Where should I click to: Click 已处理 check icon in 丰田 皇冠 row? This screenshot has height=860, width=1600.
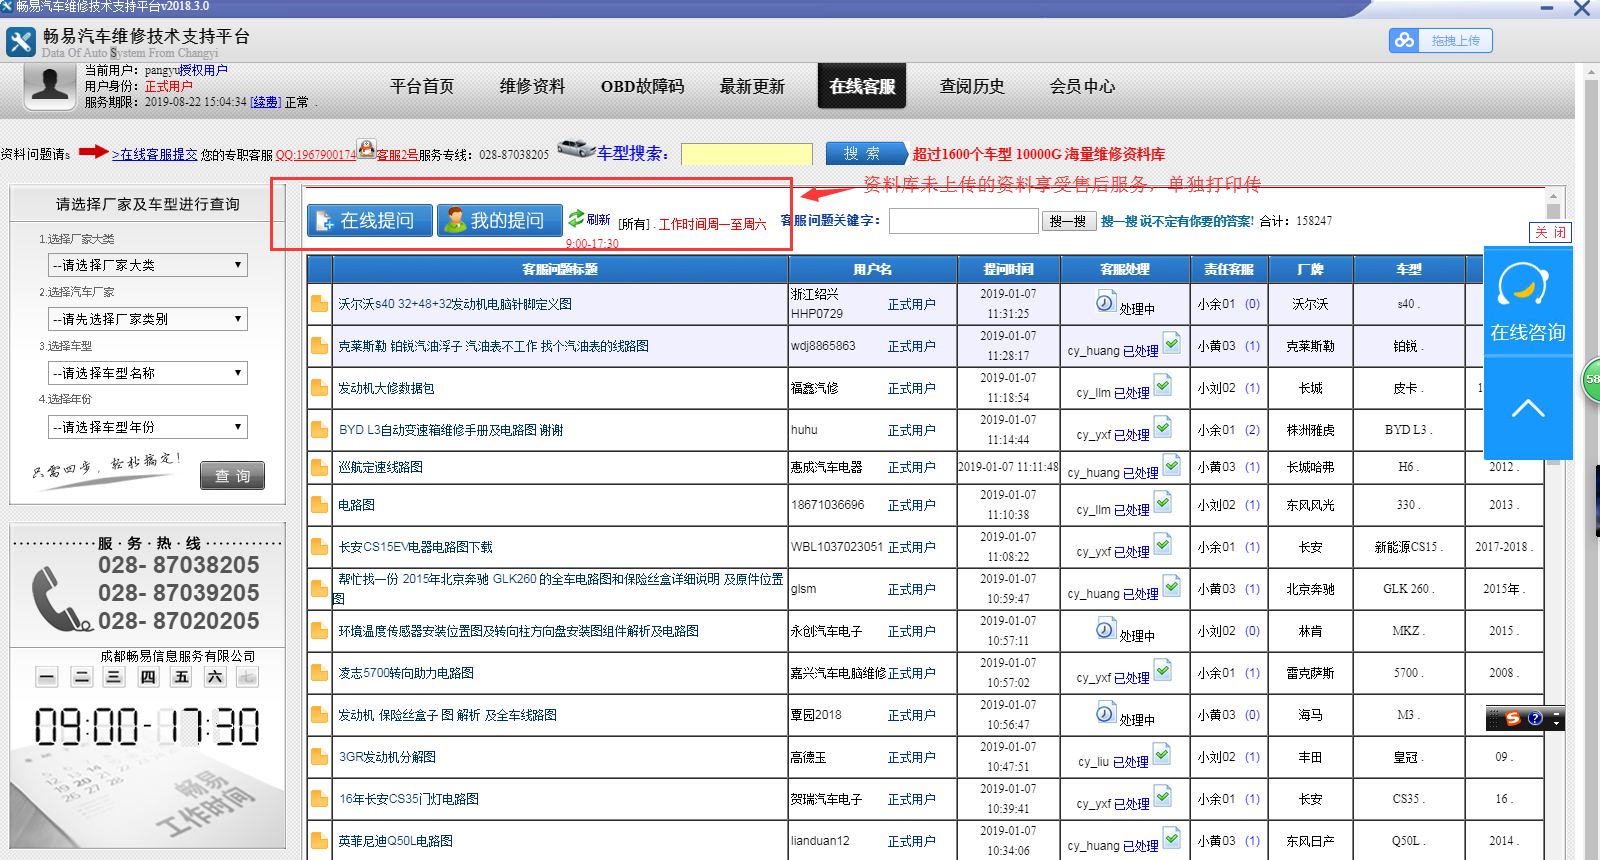coord(1162,754)
